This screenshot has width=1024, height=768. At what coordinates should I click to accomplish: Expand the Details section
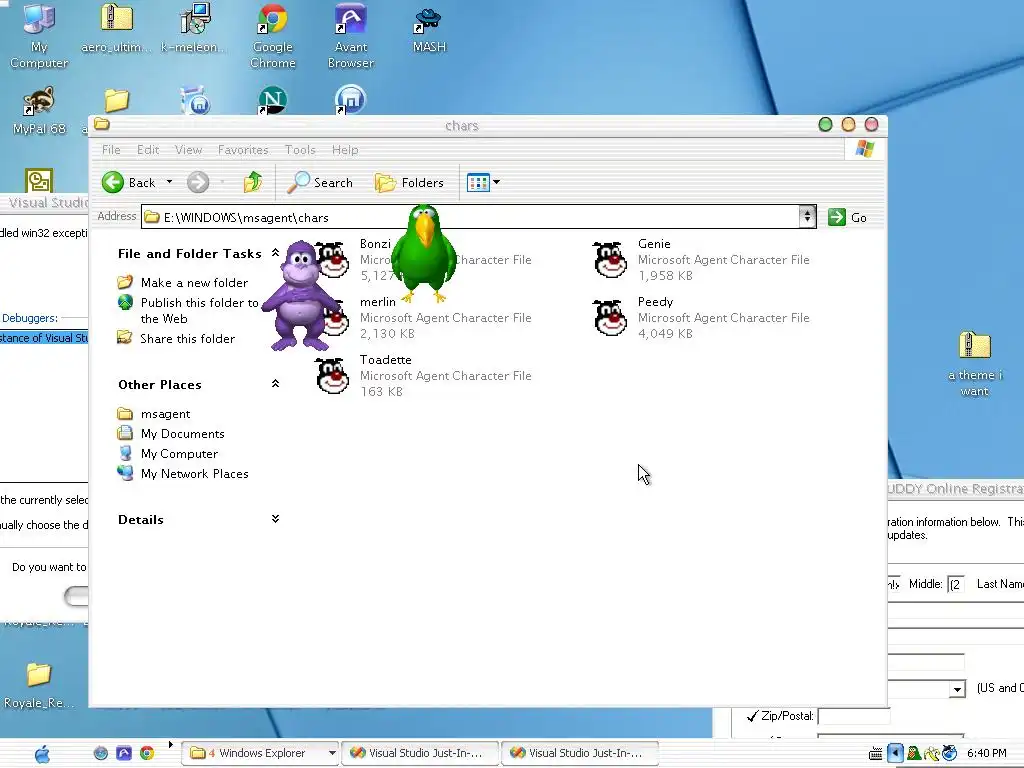coord(275,519)
